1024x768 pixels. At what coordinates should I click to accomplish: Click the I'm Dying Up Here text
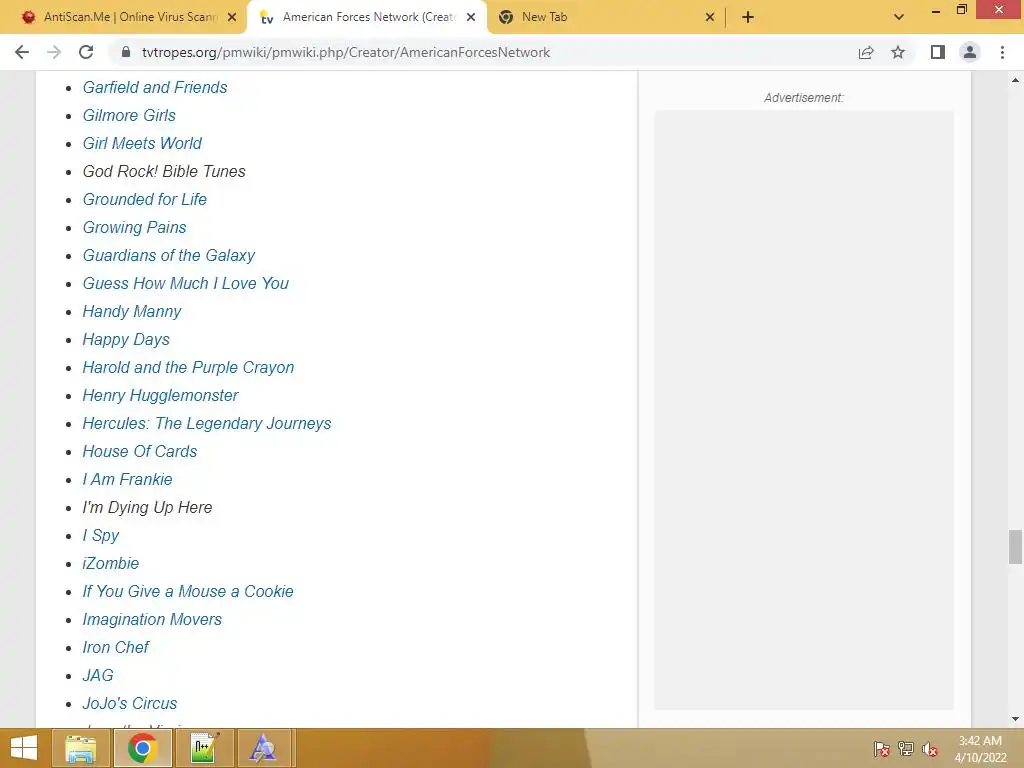point(147,508)
